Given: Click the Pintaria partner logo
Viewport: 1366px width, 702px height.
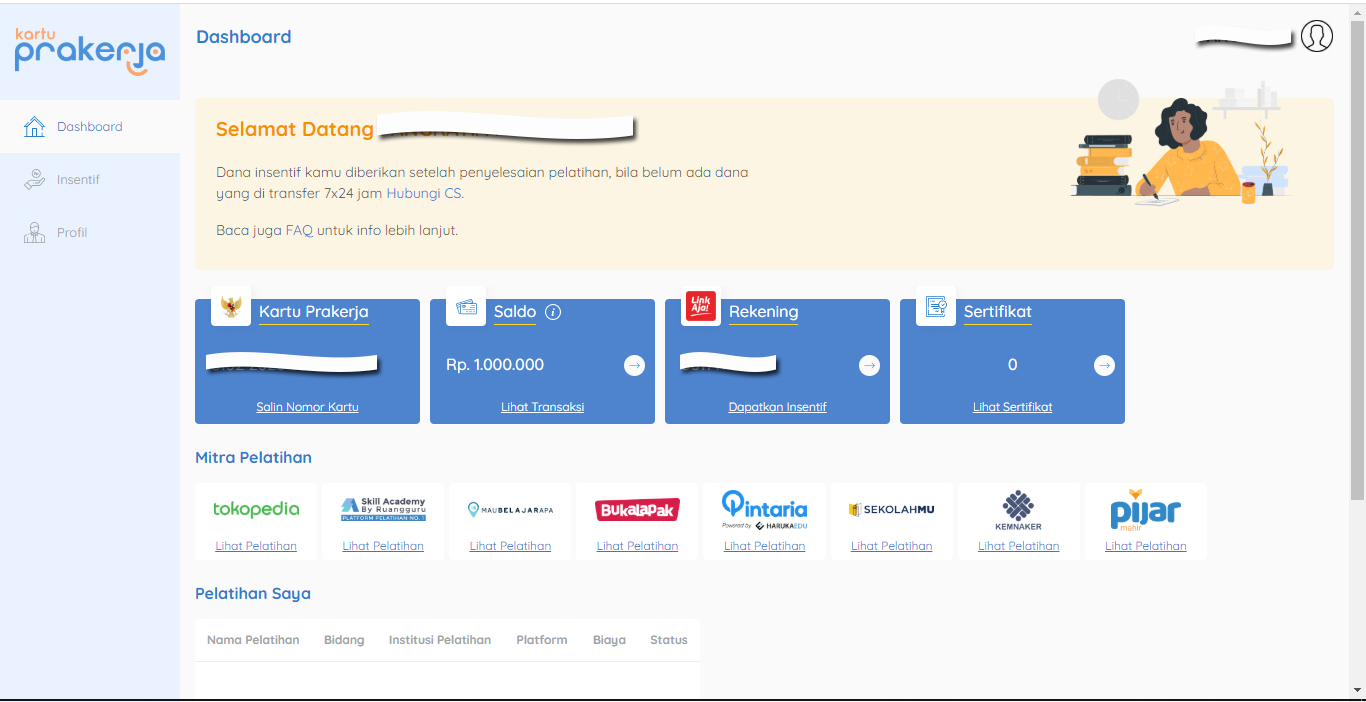Looking at the screenshot, I should tap(764, 509).
